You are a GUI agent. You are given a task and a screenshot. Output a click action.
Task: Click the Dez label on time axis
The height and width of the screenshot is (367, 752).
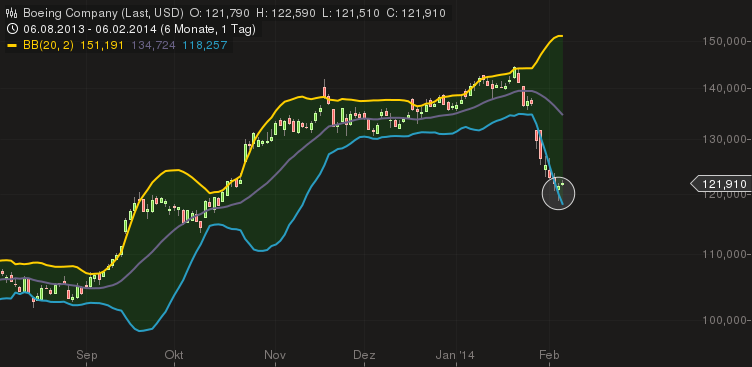(364, 355)
